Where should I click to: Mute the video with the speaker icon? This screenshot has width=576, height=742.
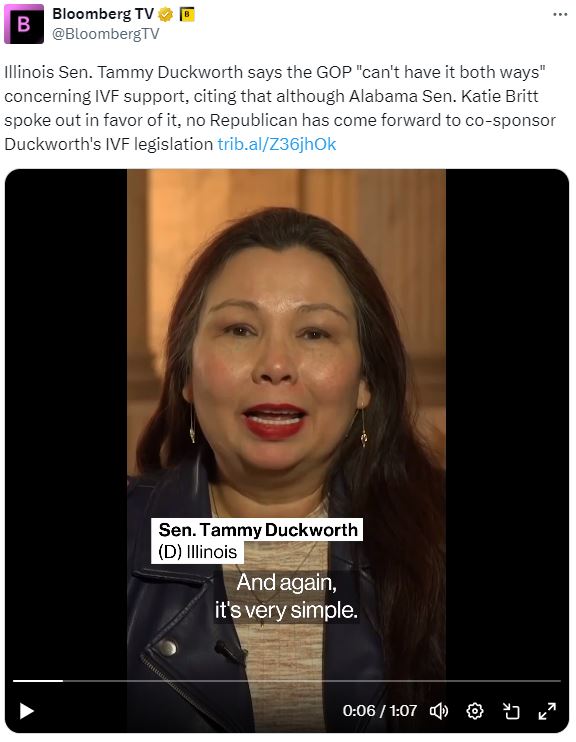439,711
